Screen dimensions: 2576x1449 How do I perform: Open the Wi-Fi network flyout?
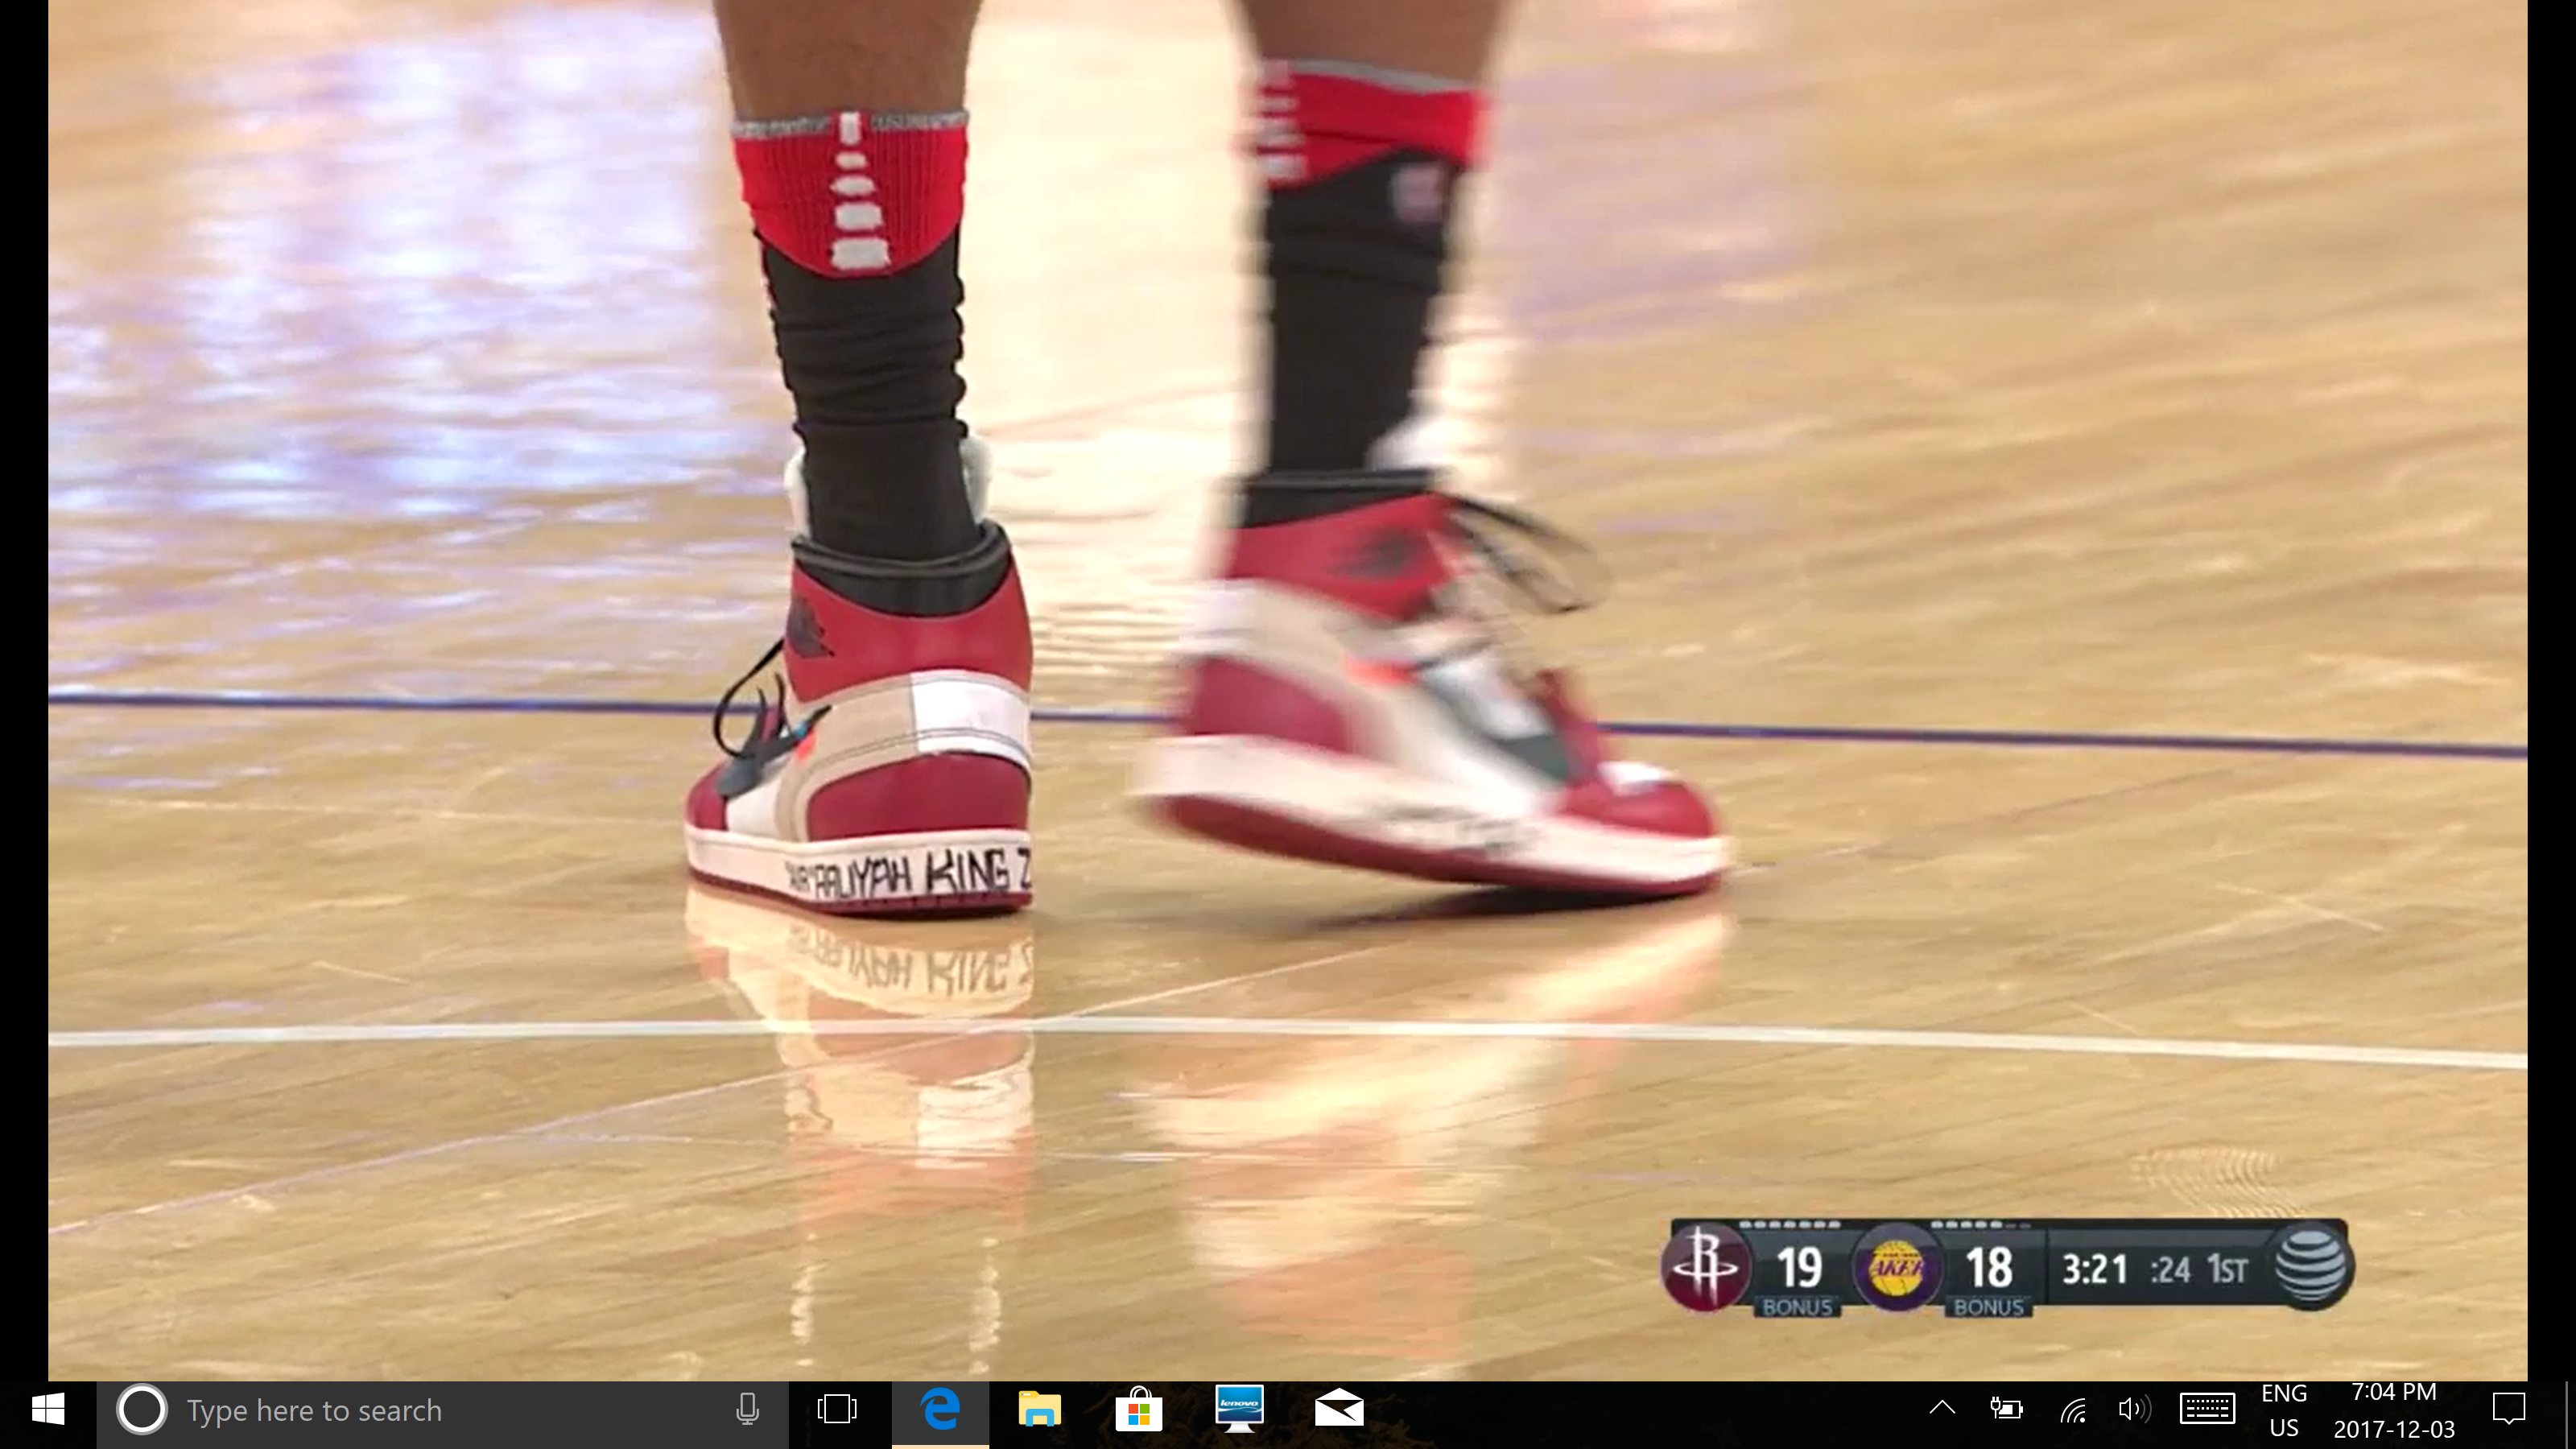[x=2073, y=1411]
